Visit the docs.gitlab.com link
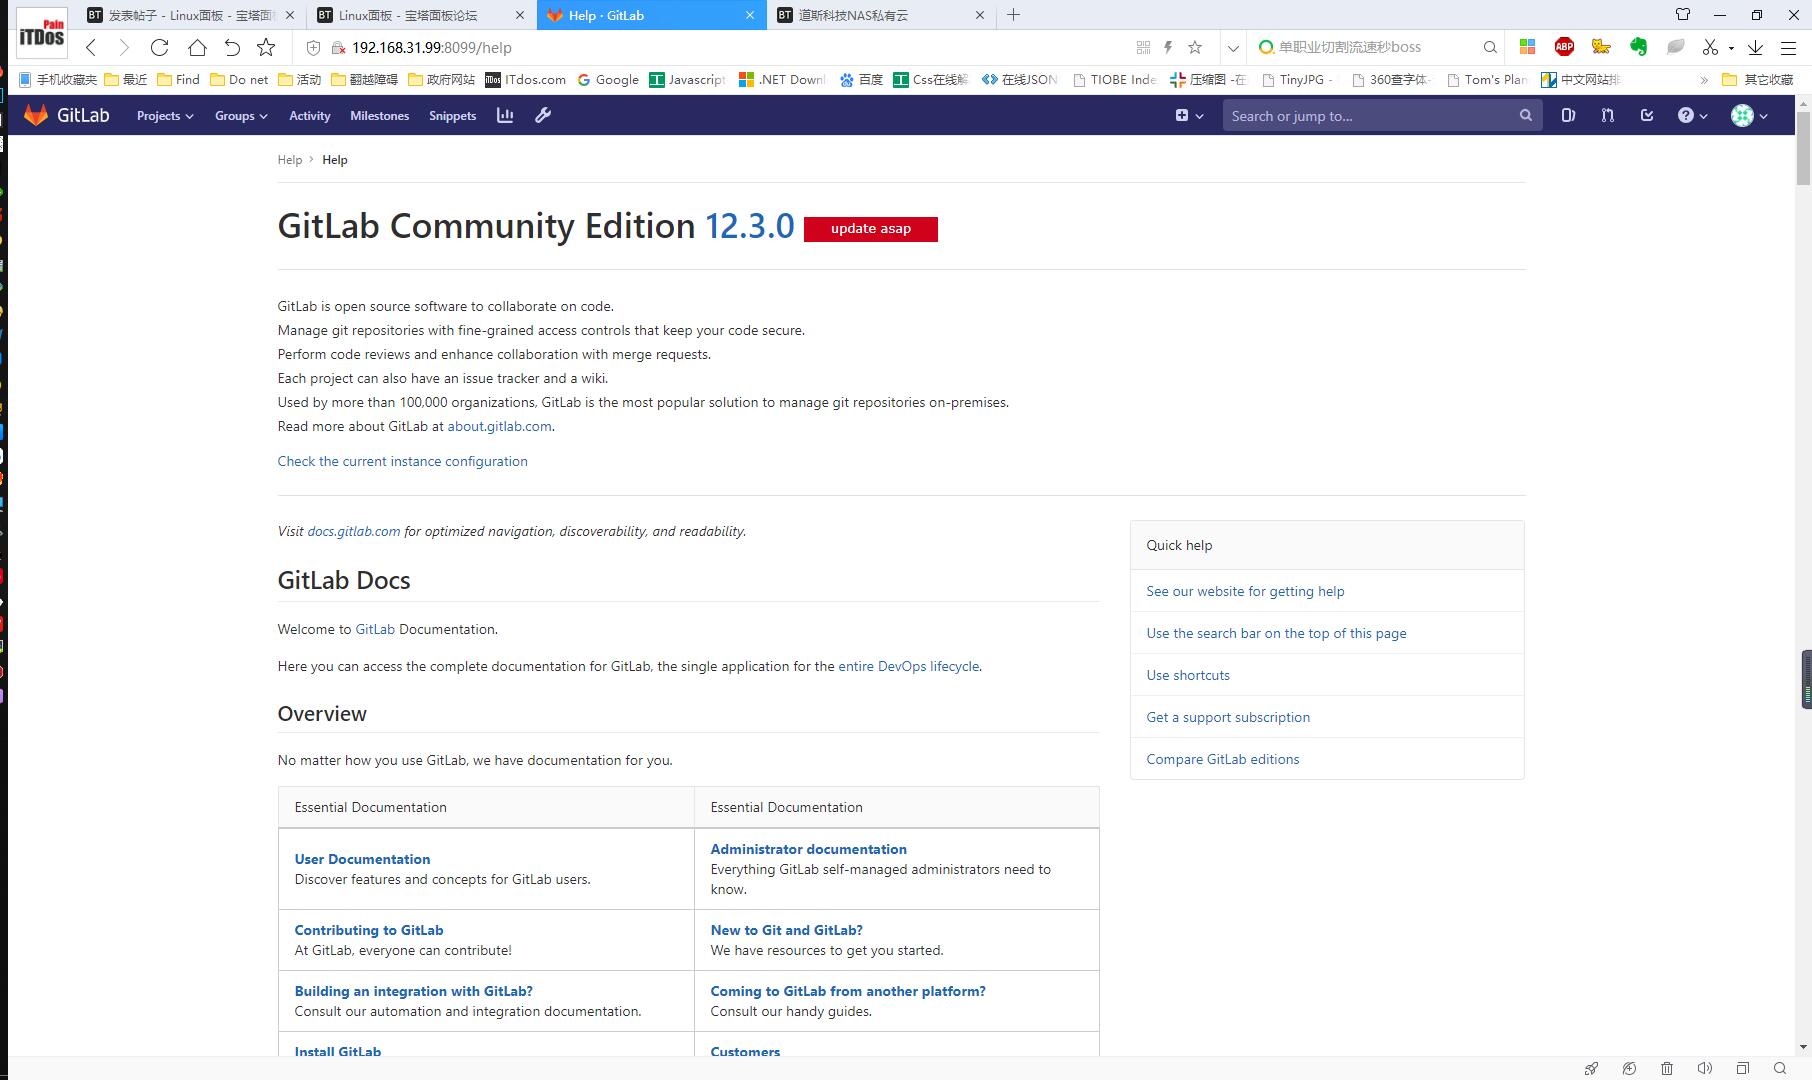The height and width of the screenshot is (1080, 1812). 353,531
